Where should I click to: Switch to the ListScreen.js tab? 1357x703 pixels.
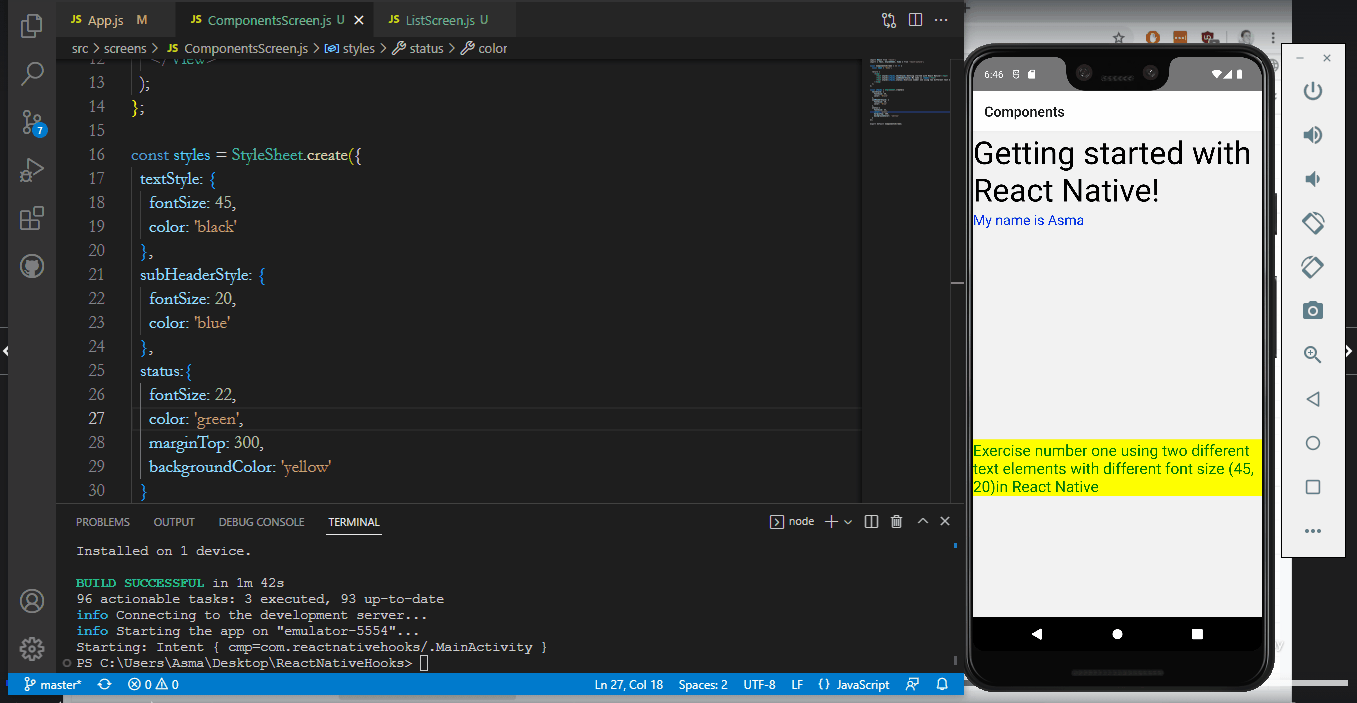440,20
